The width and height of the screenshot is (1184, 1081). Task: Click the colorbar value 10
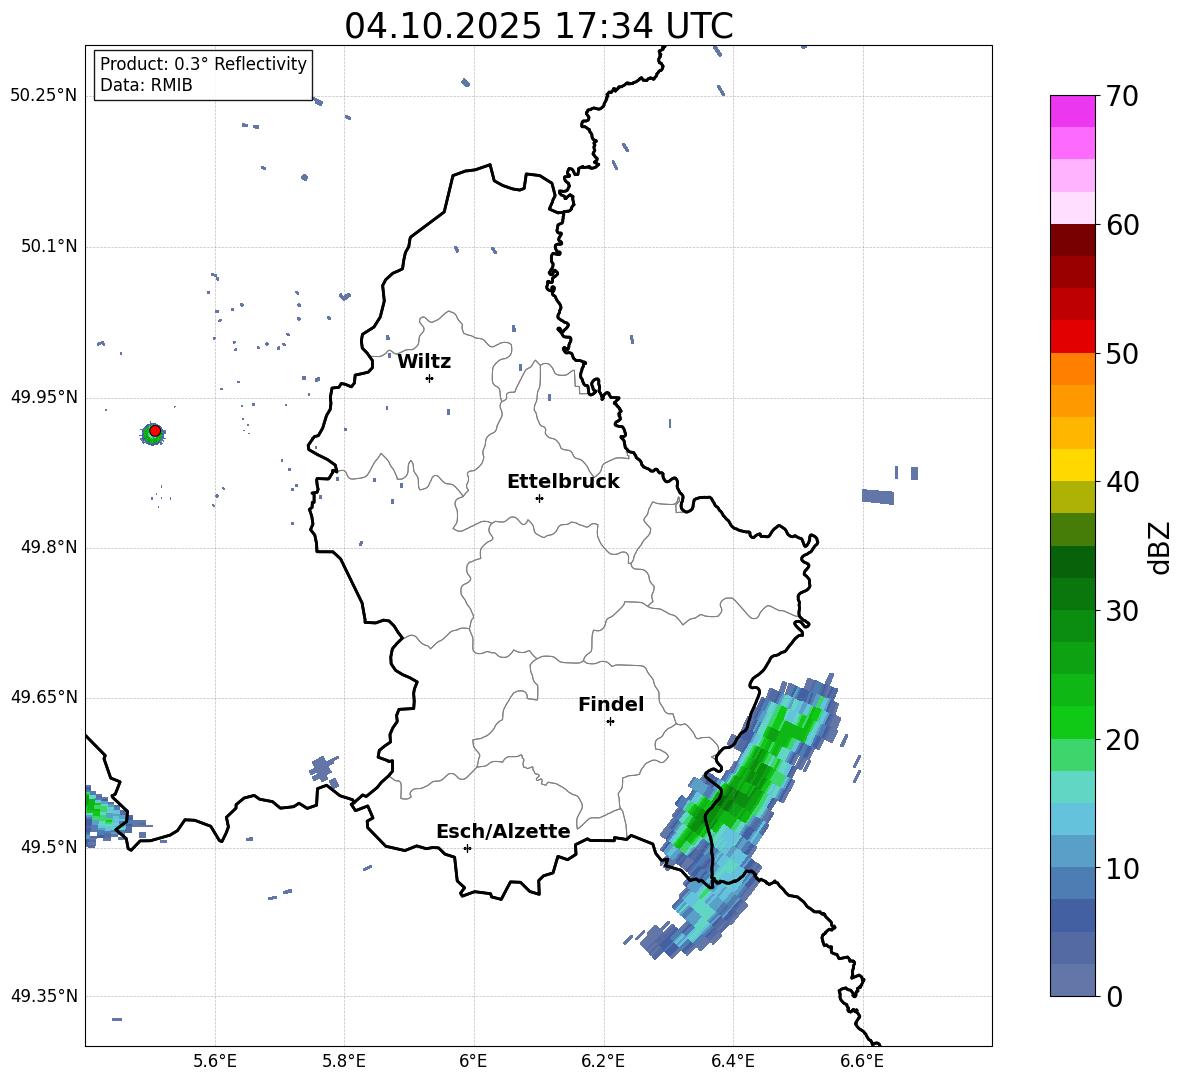[x=1123, y=868]
